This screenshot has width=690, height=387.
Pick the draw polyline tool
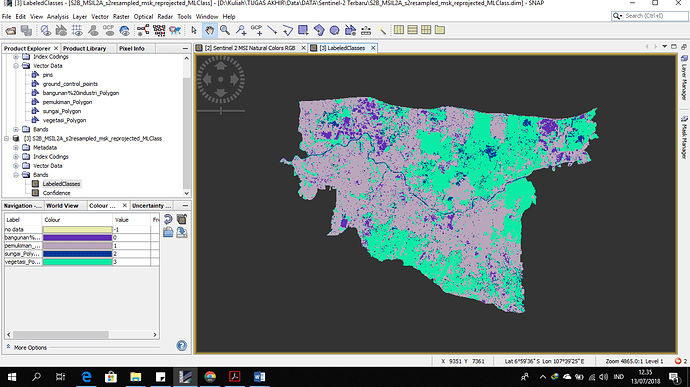tap(287, 30)
